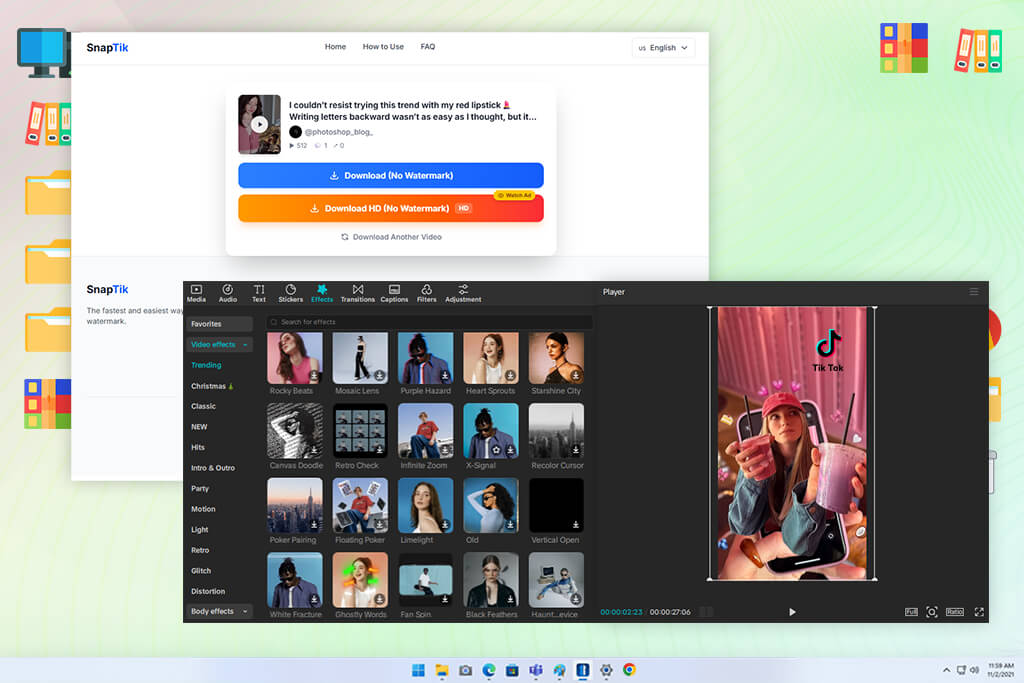Select the Distortion effects category
The height and width of the screenshot is (683, 1024).
point(208,591)
